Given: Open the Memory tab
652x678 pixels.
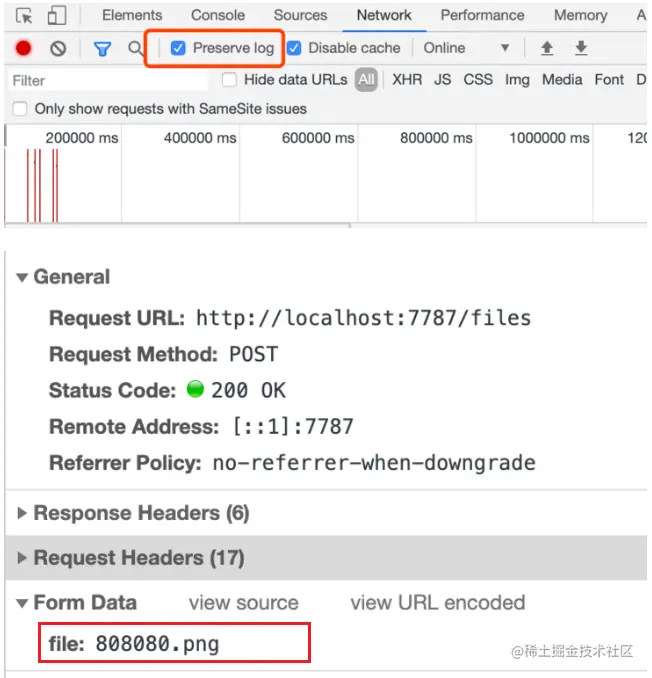Looking at the screenshot, I should coord(580,15).
